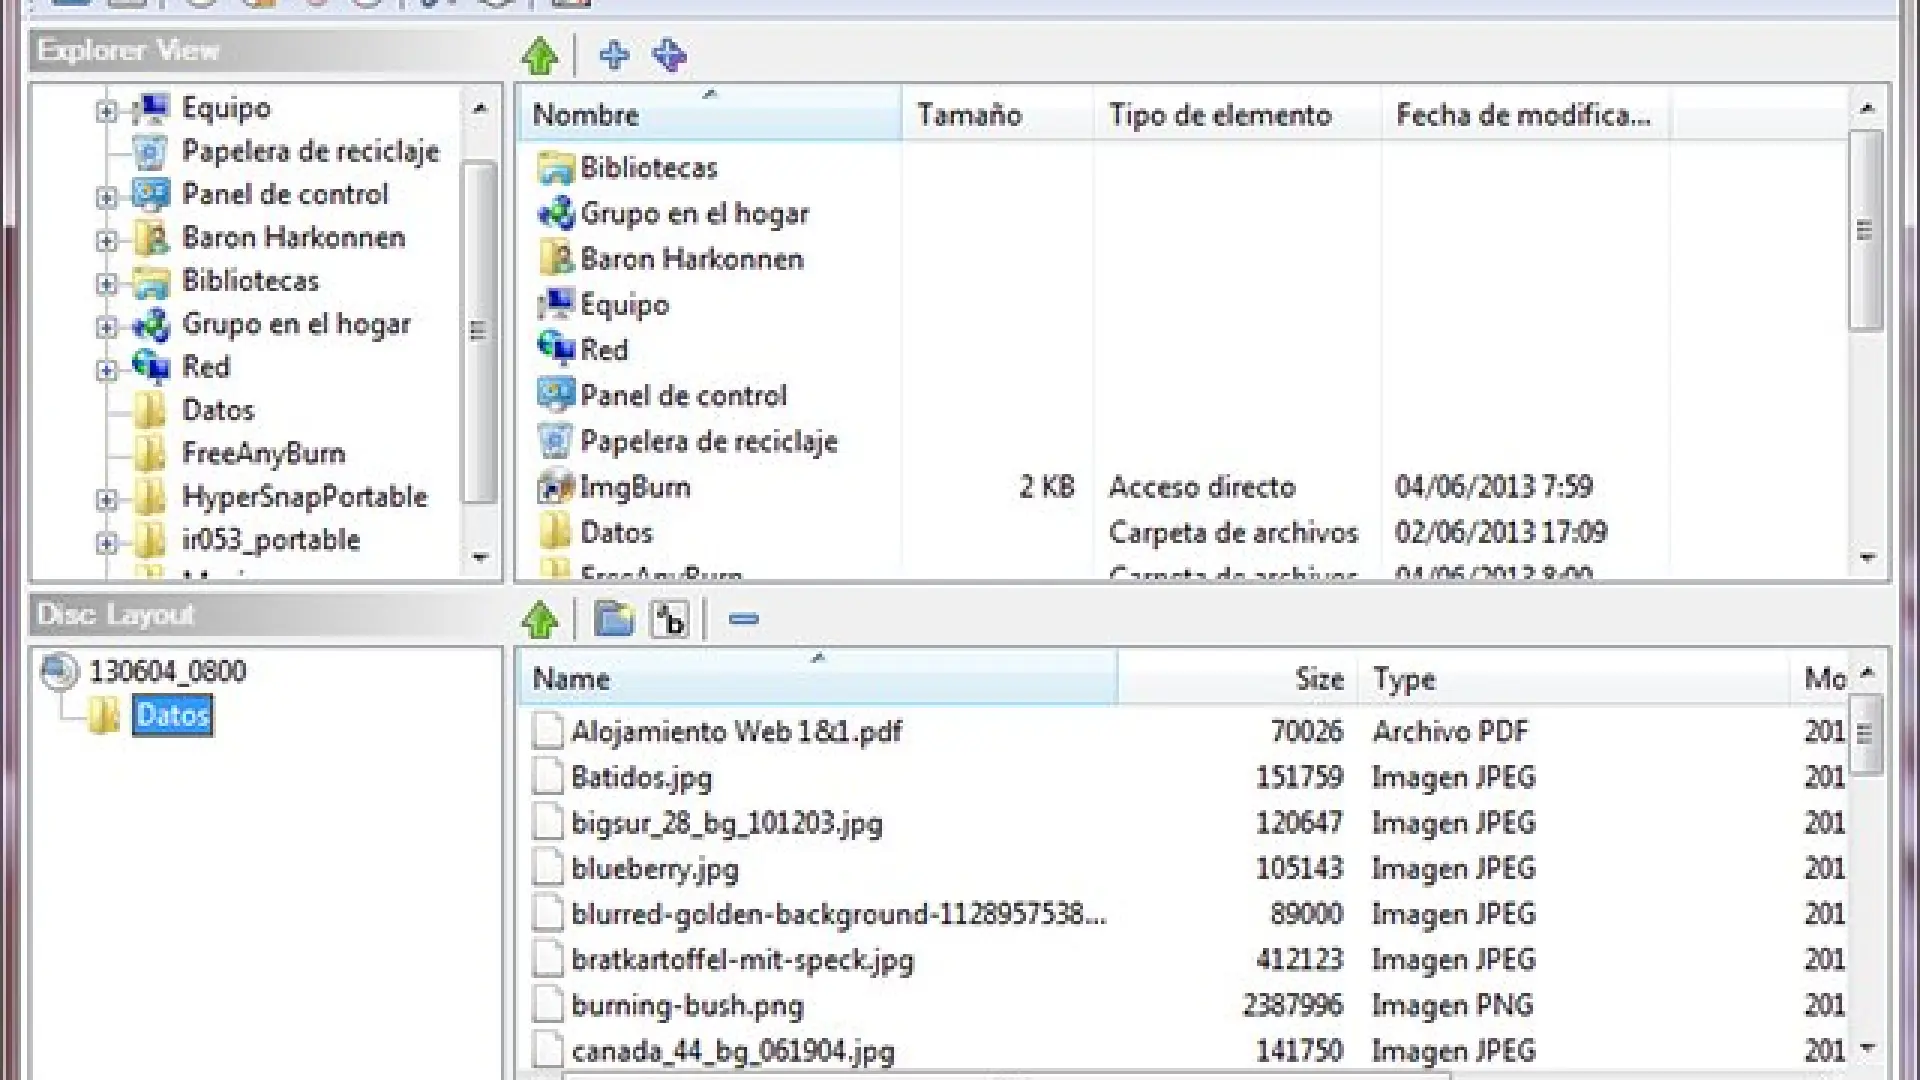
Task: Open the ImgBurn shortcut in file list
Action: [x=634, y=487]
